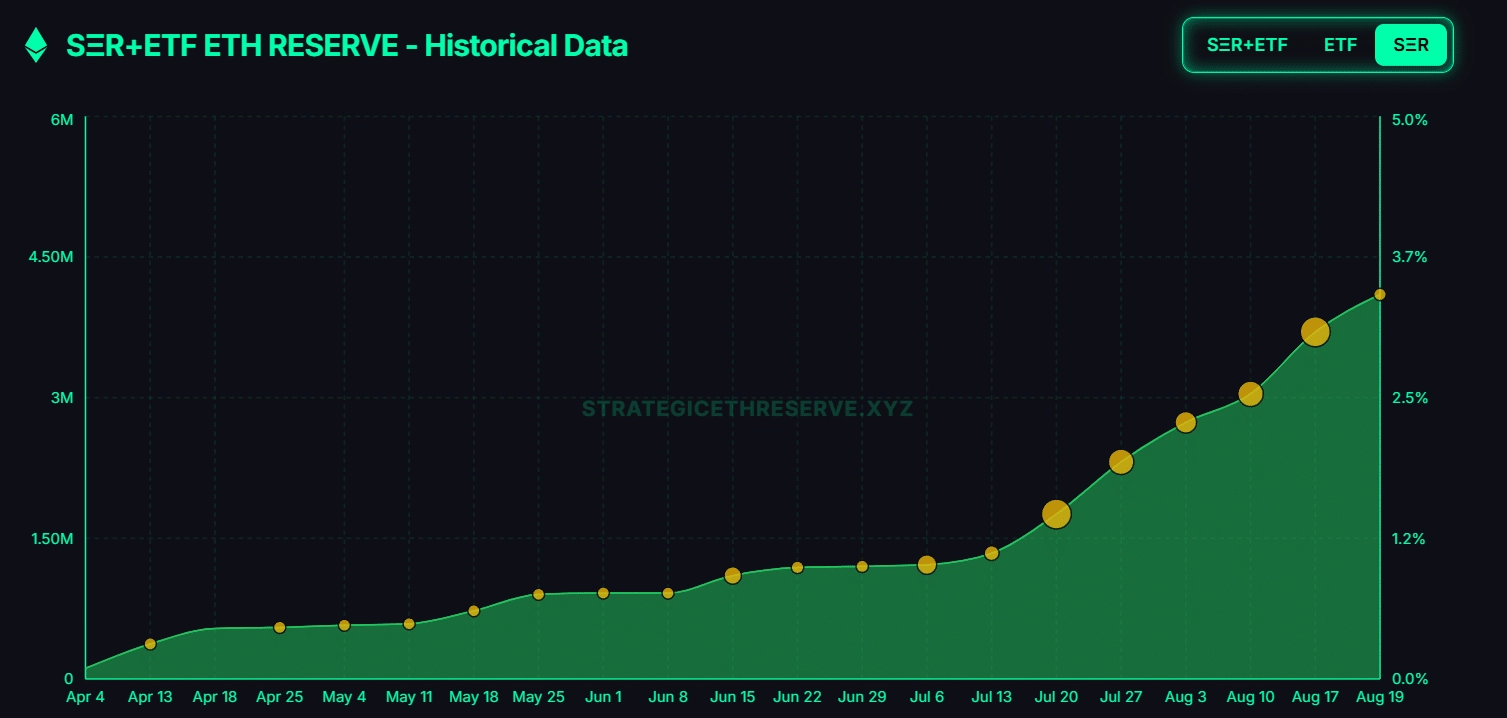Click the Aug 10 data point
The width and height of the screenshot is (1507, 718).
coord(1250,394)
